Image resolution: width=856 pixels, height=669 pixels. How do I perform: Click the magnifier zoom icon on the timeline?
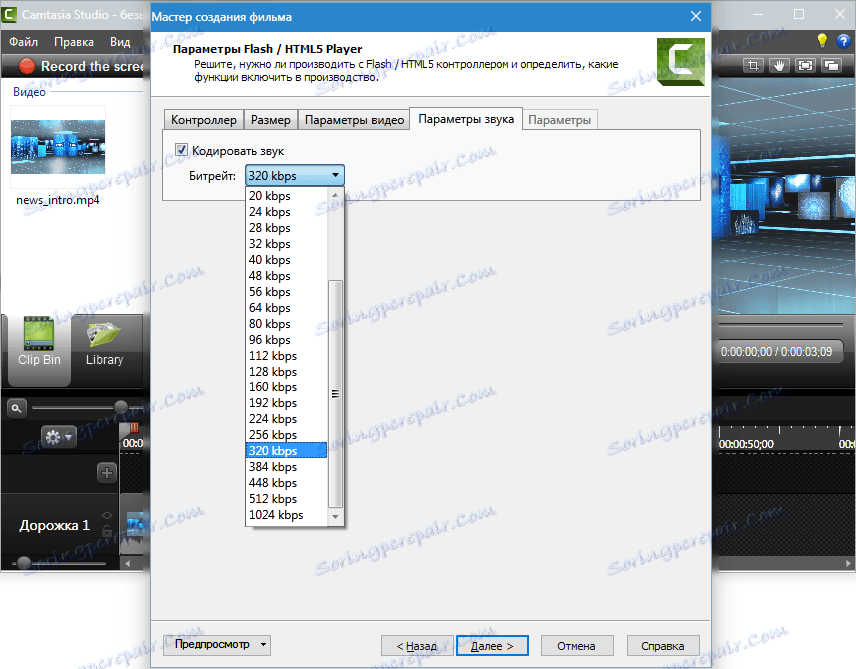(17, 407)
